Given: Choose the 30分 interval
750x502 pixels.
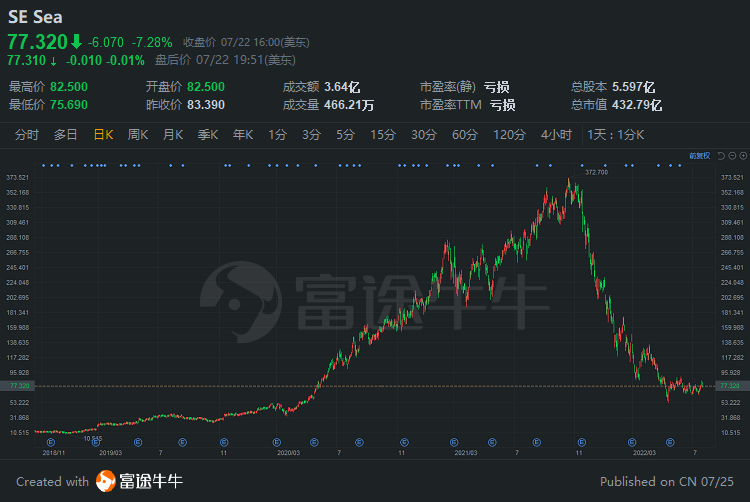Looking at the screenshot, I should coord(424,135).
